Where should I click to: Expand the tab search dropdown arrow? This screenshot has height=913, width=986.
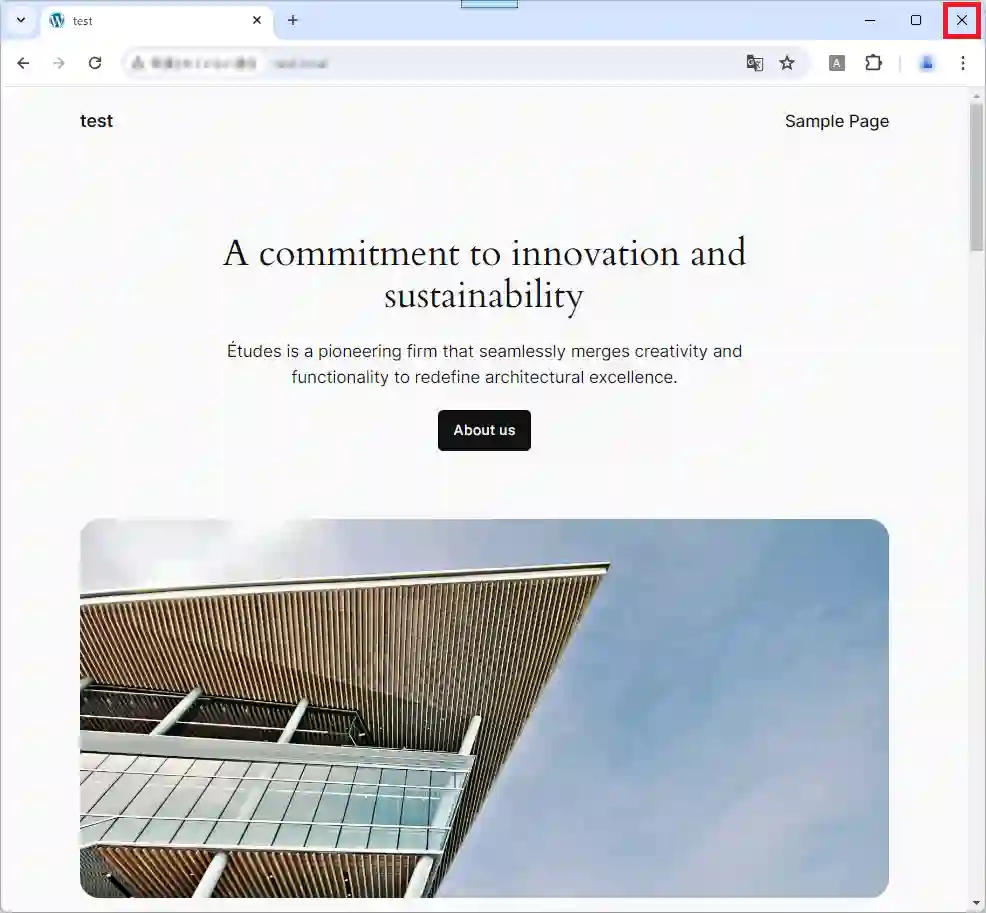click(21, 20)
